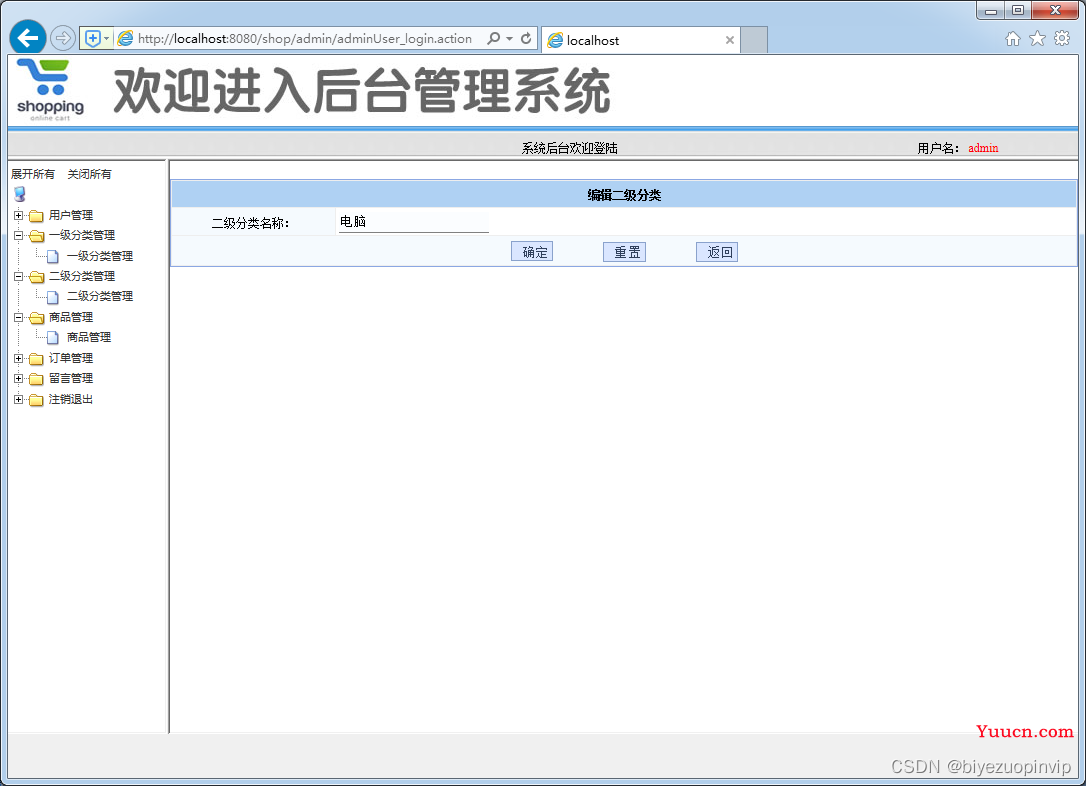
Task: Click the 二级分类名称 input containing 电脑
Action: 413,222
